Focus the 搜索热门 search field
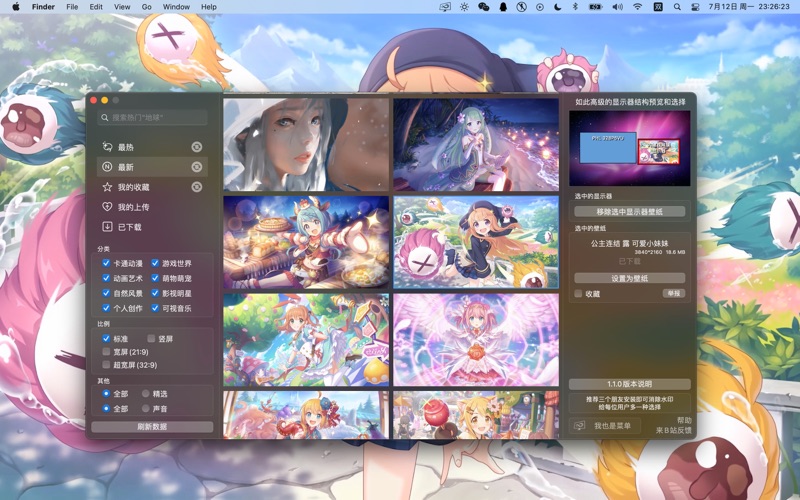 point(152,117)
